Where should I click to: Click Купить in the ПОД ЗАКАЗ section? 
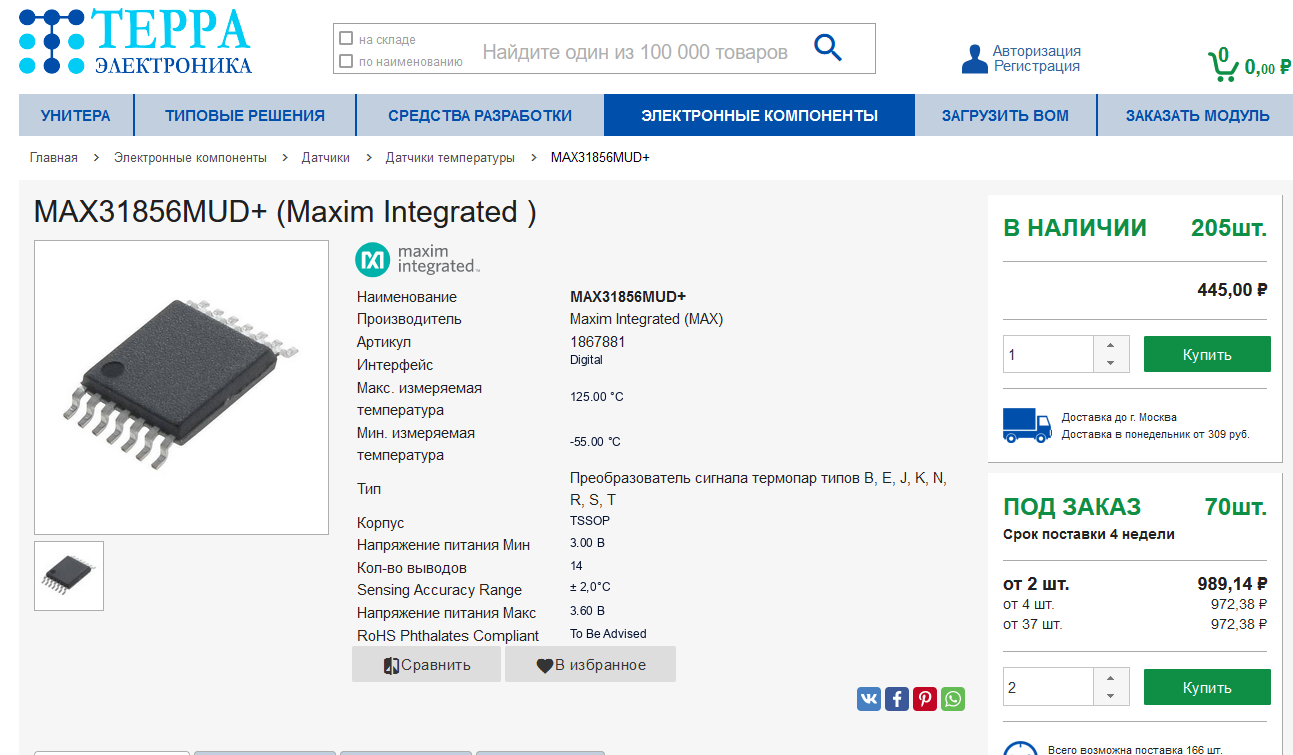[1207, 687]
